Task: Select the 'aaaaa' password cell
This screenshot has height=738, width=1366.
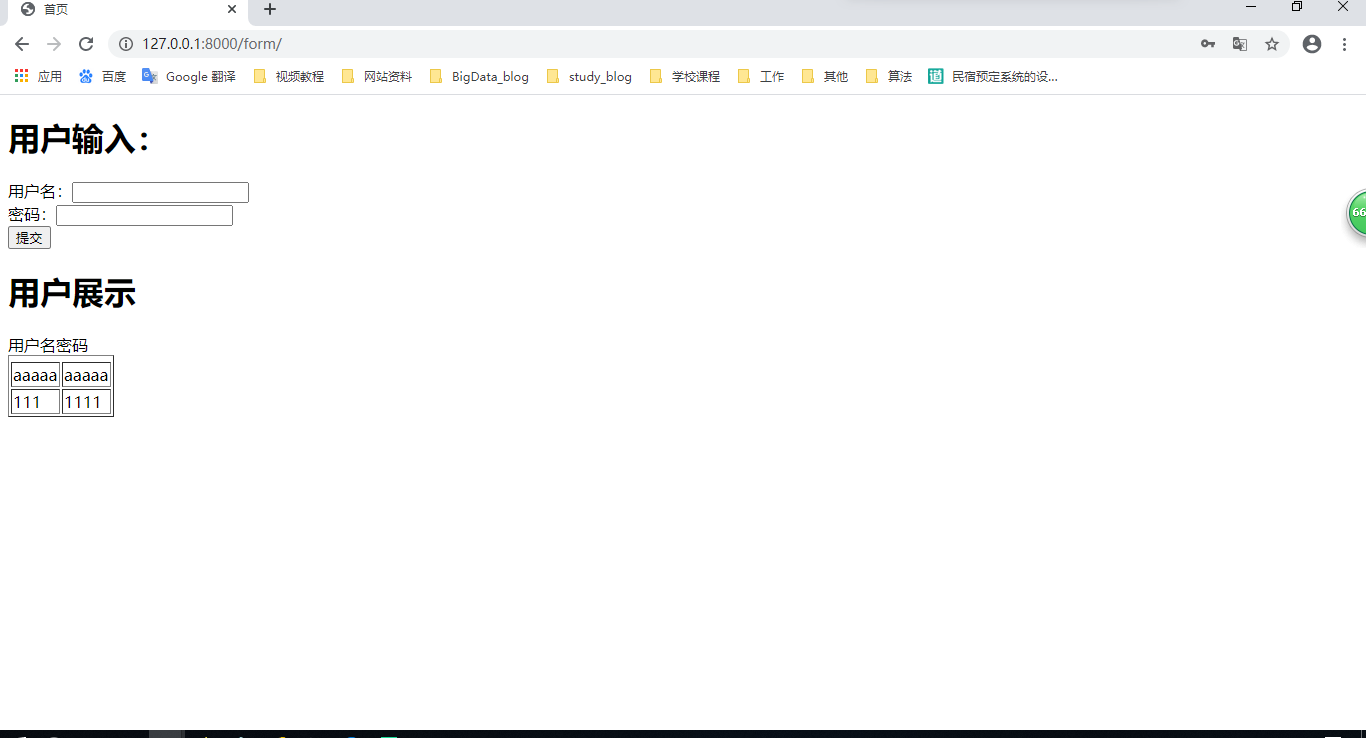Action: 86,375
